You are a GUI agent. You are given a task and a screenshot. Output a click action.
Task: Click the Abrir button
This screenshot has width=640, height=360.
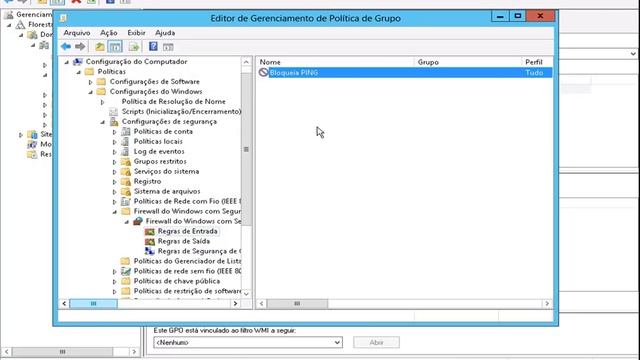[376, 342]
